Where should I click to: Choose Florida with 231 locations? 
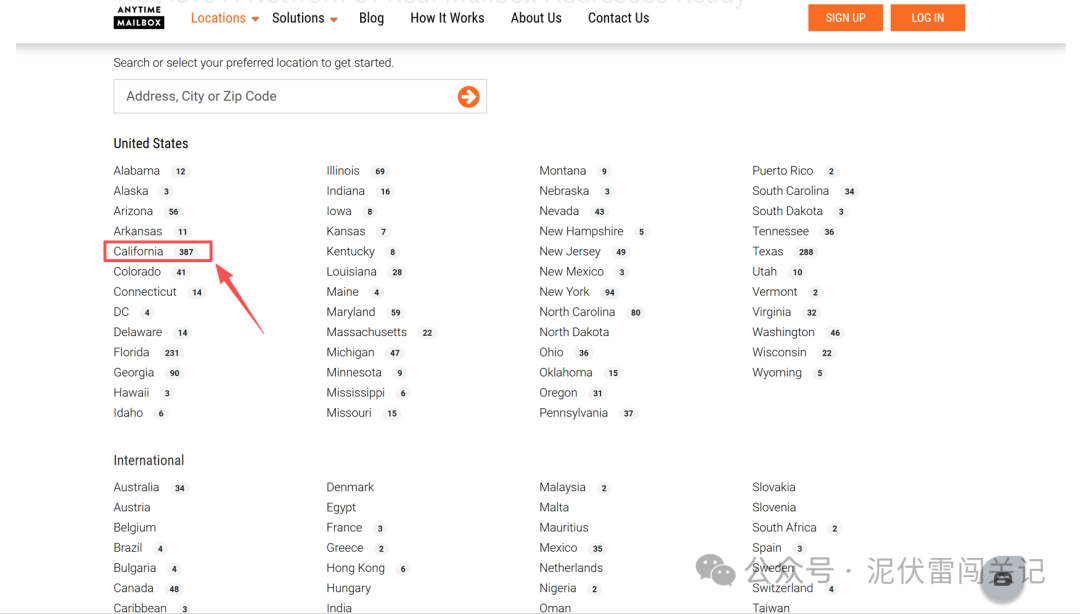tap(132, 352)
